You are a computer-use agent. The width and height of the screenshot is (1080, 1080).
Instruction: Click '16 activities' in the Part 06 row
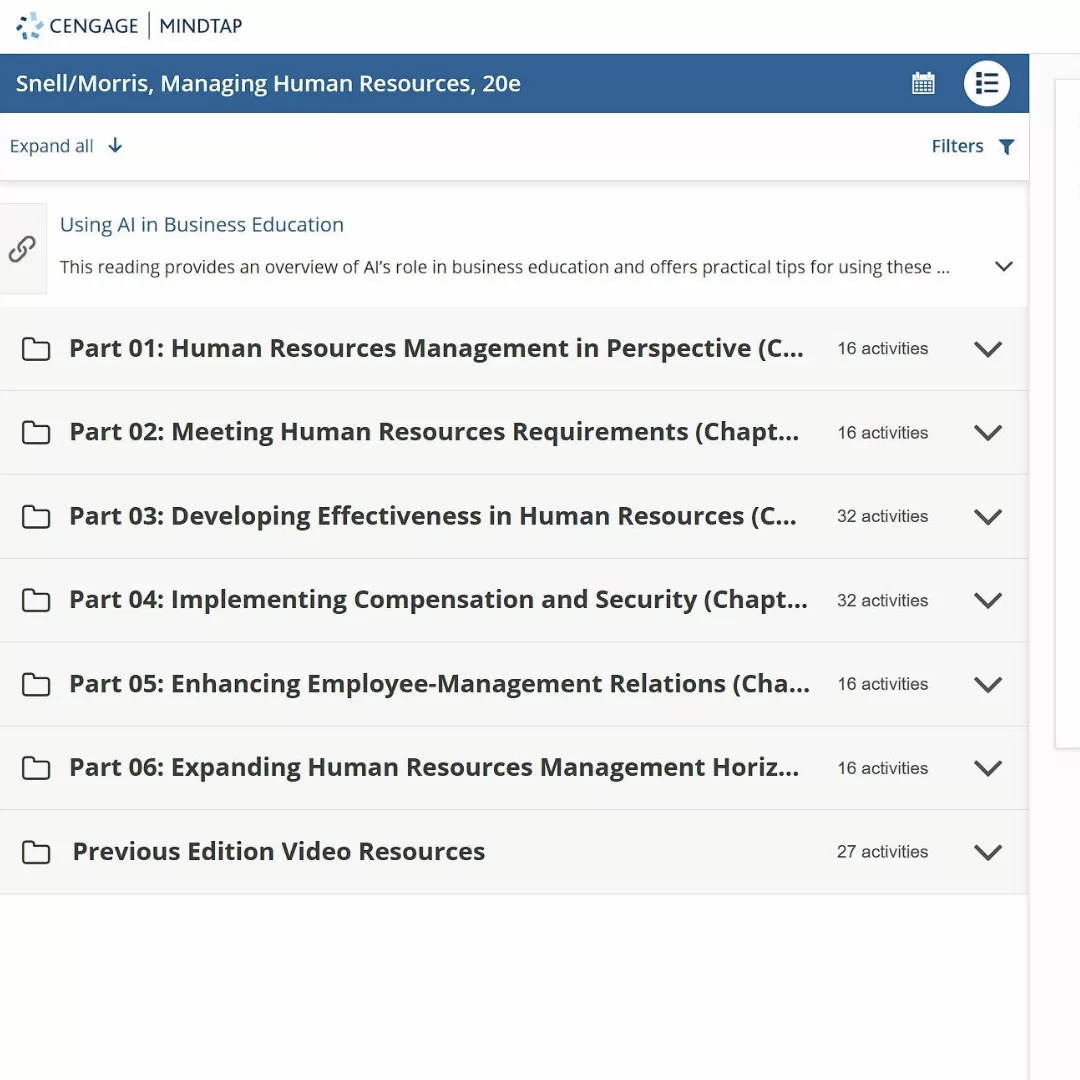882,768
